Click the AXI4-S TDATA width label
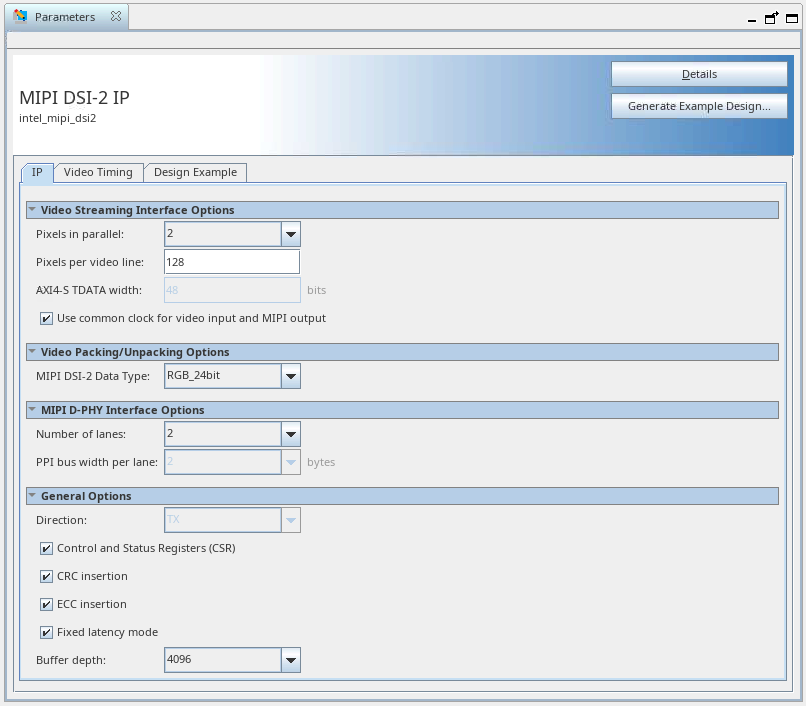The image size is (806, 706). (88, 290)
